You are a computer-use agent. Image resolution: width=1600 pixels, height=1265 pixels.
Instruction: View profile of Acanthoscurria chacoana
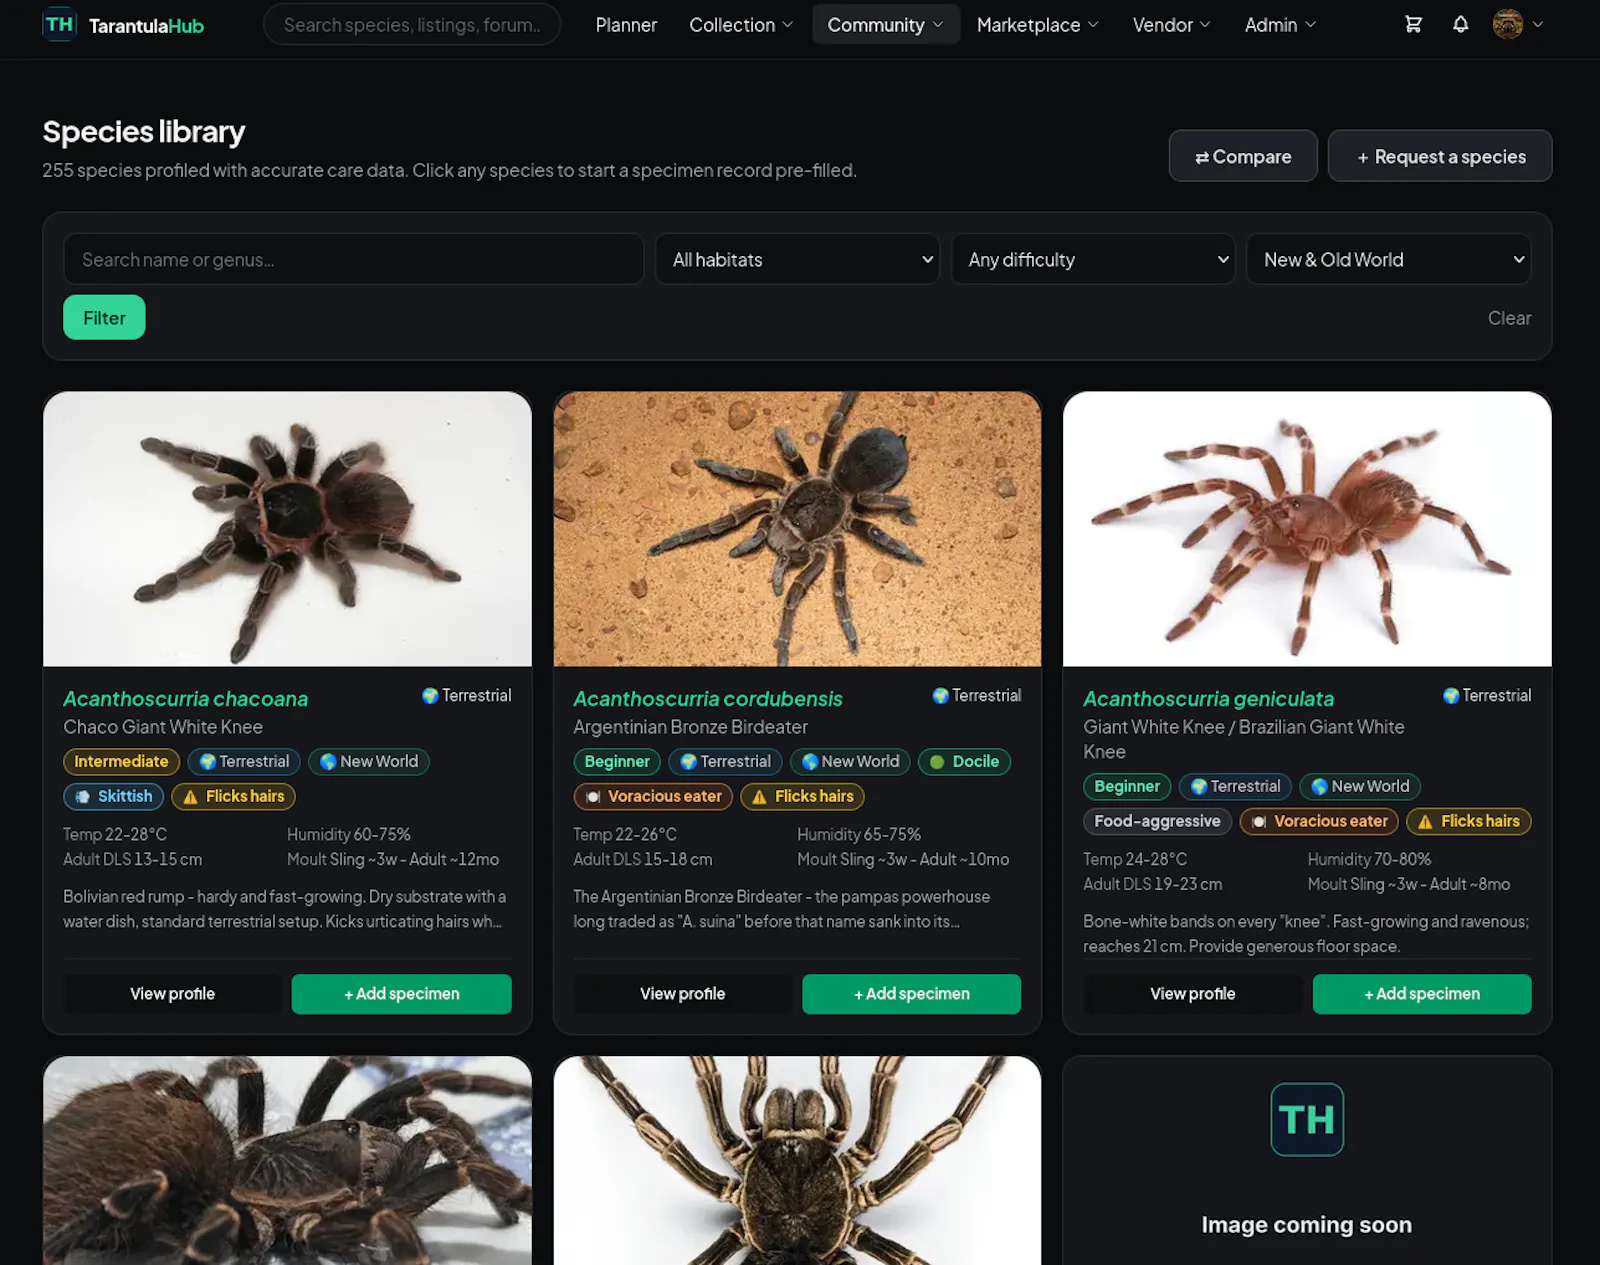(x=172, y=994)
